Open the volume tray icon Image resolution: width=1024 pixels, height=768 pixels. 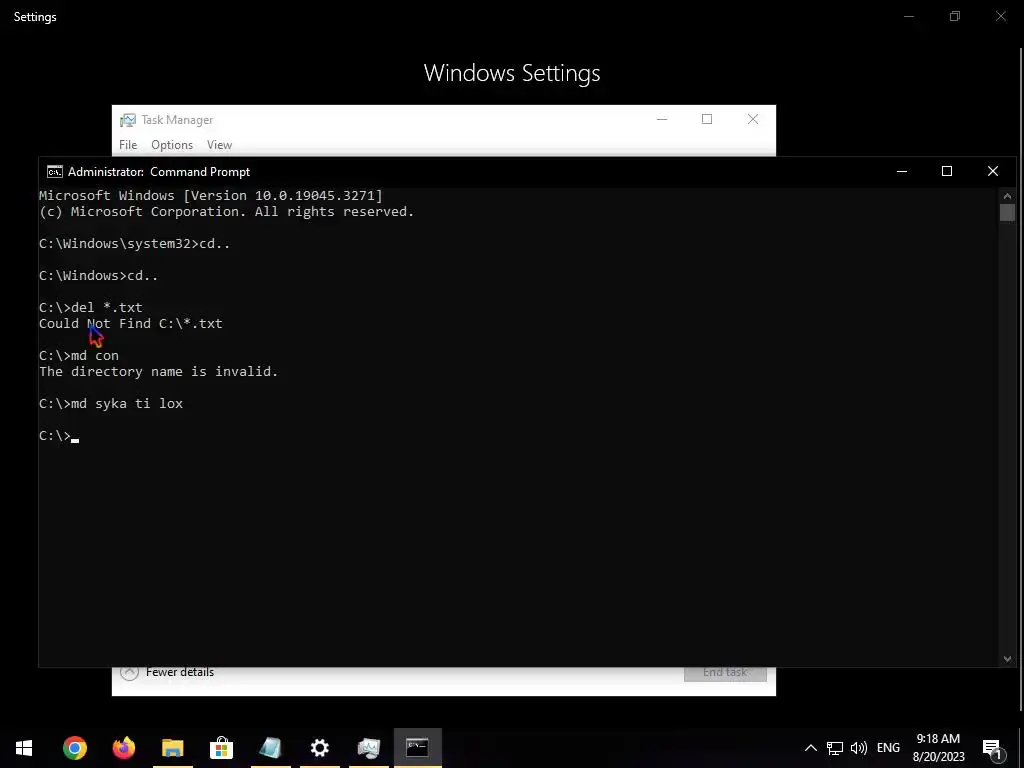click(859, 748)
